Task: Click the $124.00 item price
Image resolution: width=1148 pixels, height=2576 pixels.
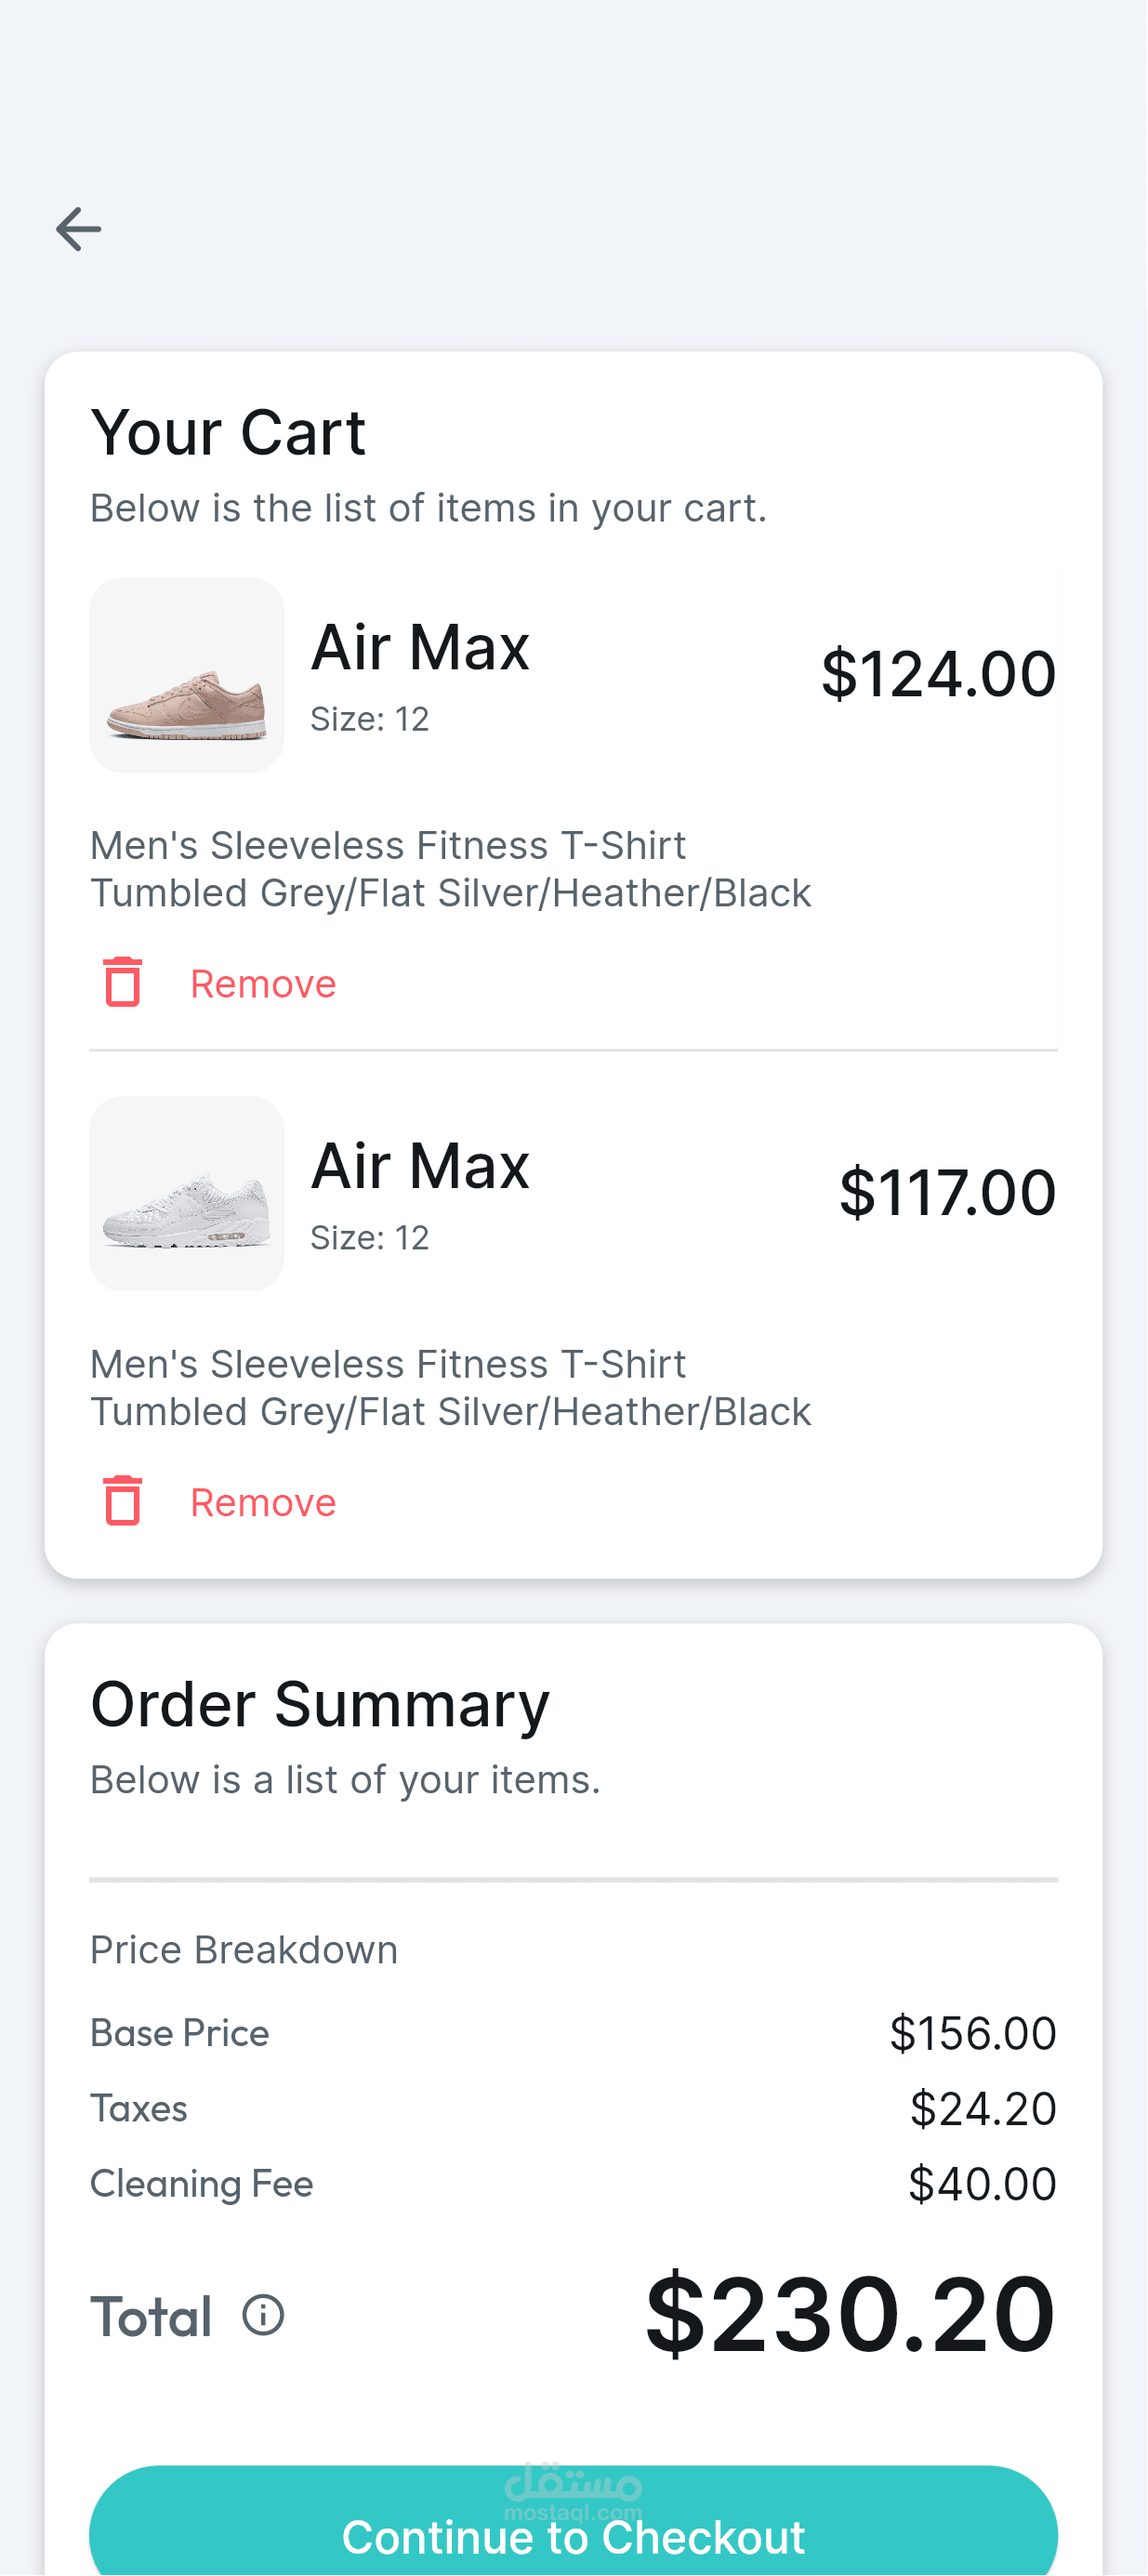Action: click(938, 673)
